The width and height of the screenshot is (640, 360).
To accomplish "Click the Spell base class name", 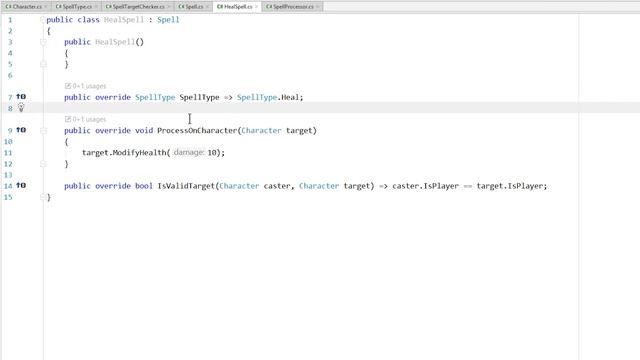I will click(168, 20).
